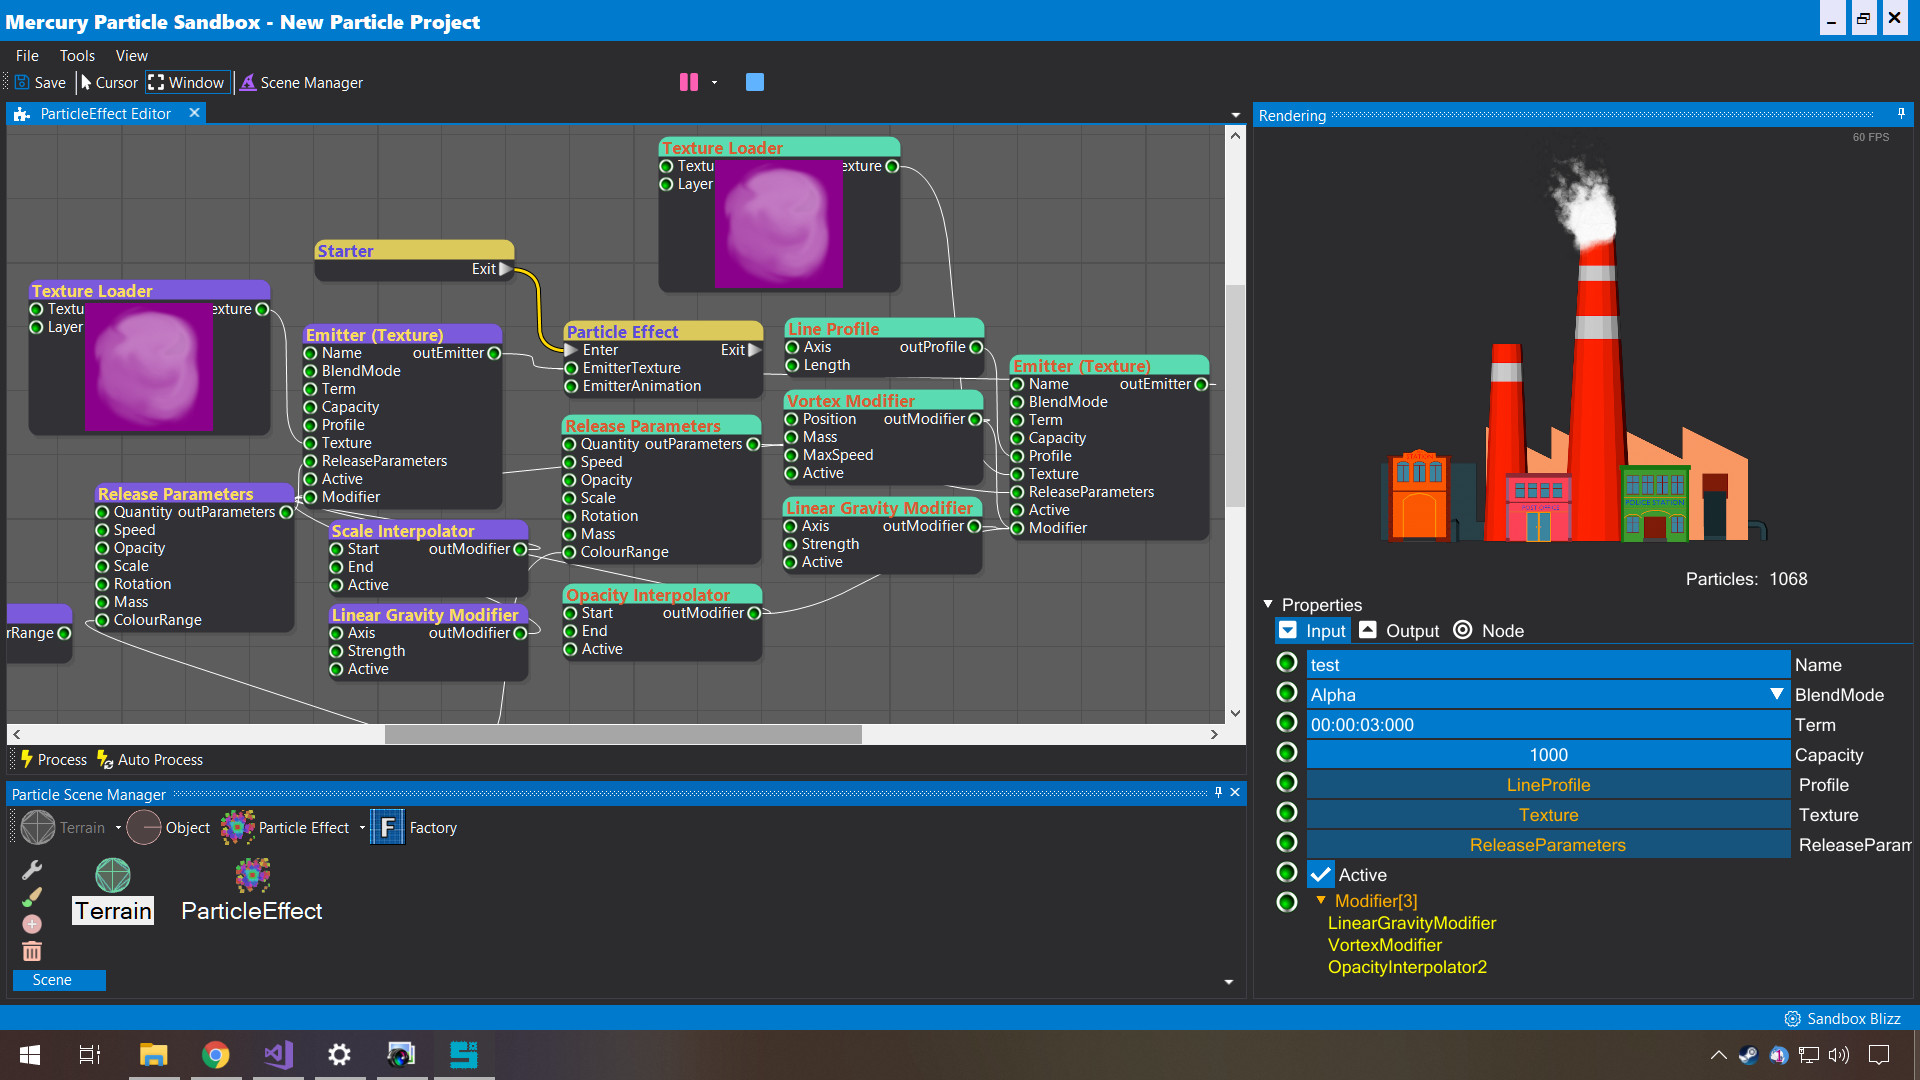Select the Cursor tool in the toolbar
The height and width of the screenshot is (1080, 1920).
pos(108,82)
